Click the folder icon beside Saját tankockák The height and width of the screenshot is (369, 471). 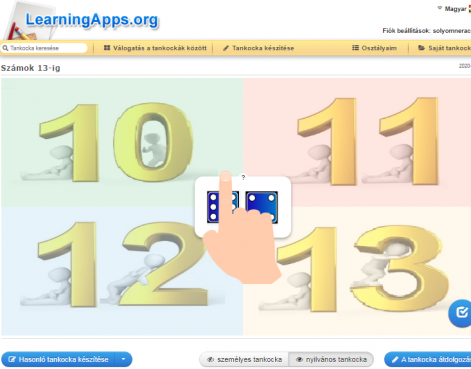tap(421, 48)
